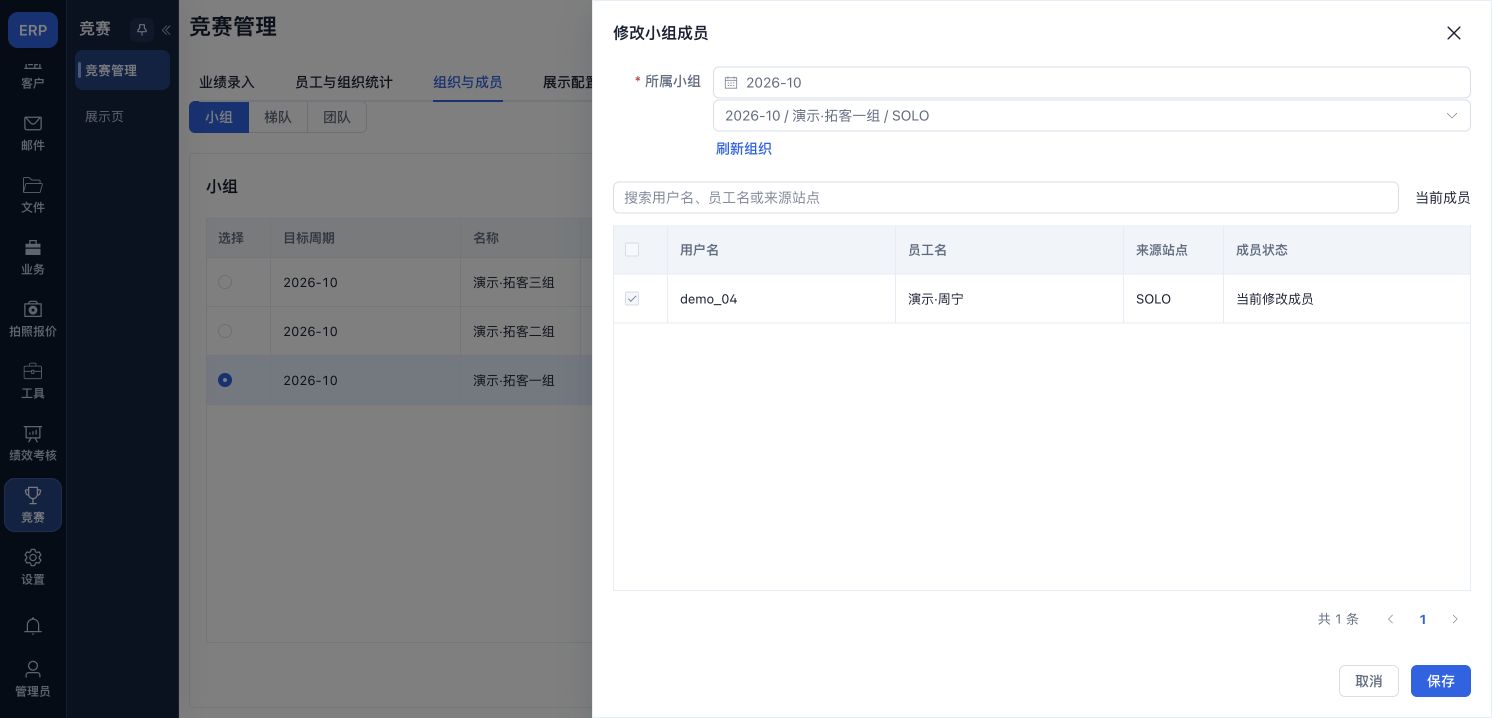
Task: Click the 2026-10 date picker field
Action: [x=1091, y=83]
